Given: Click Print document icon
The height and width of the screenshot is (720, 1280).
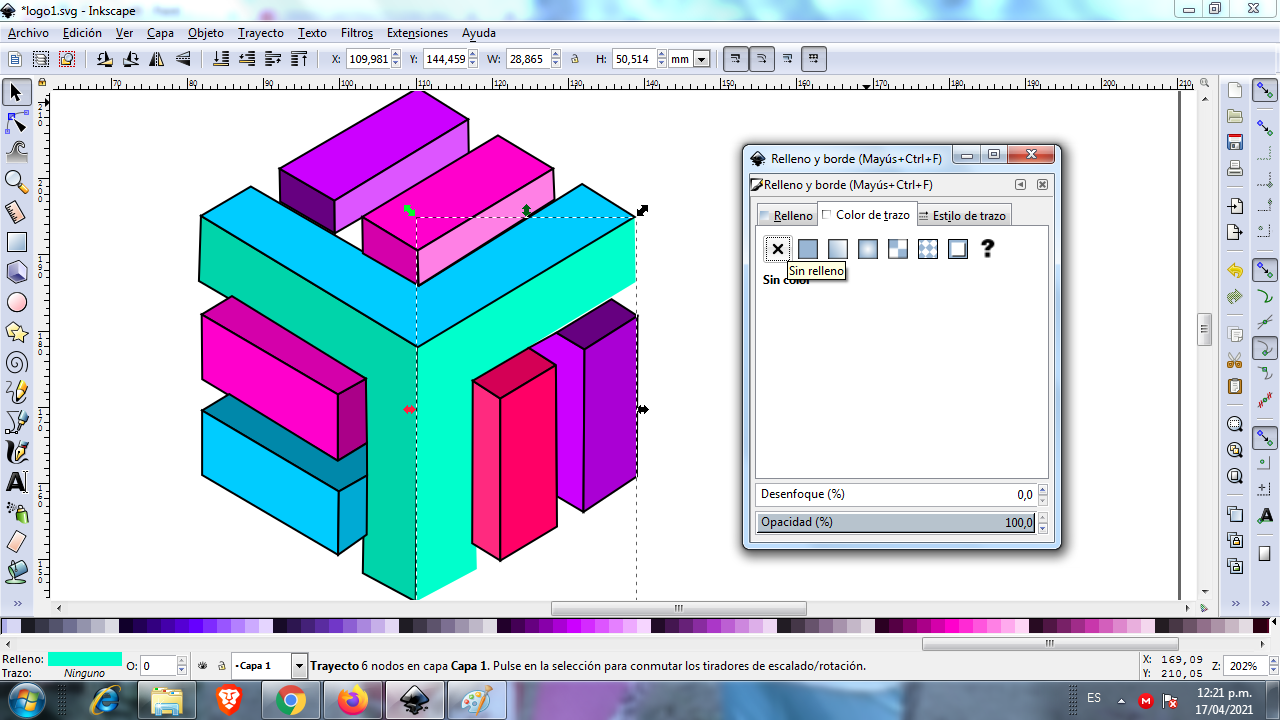Looking at the screenshot, I should click(1235, 167).
